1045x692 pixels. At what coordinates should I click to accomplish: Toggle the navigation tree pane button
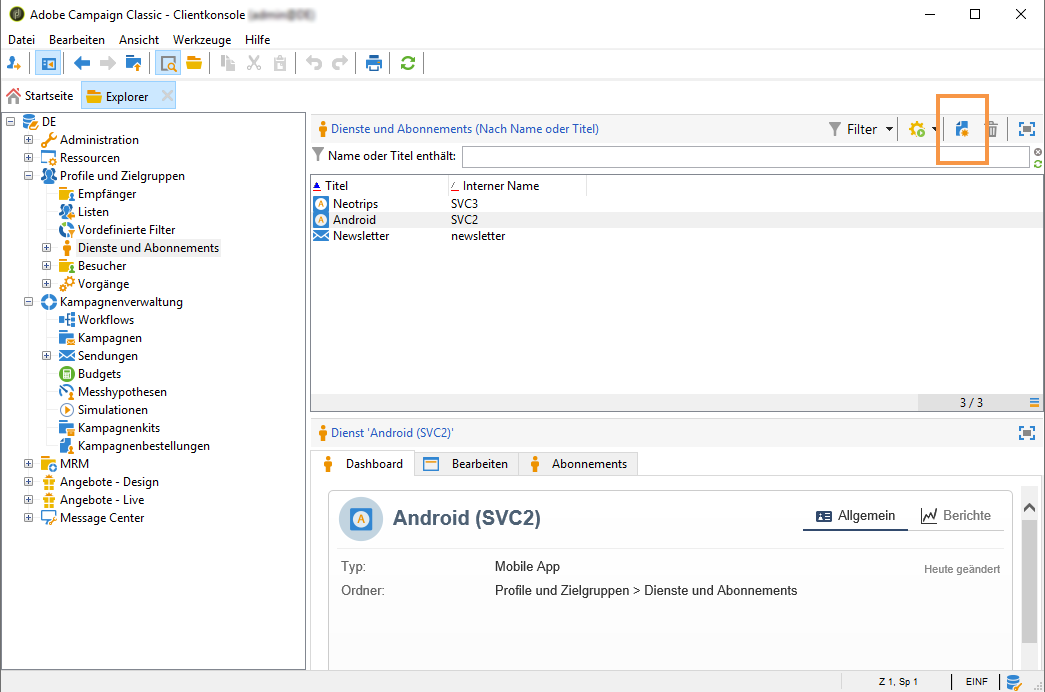pos(48,63)
